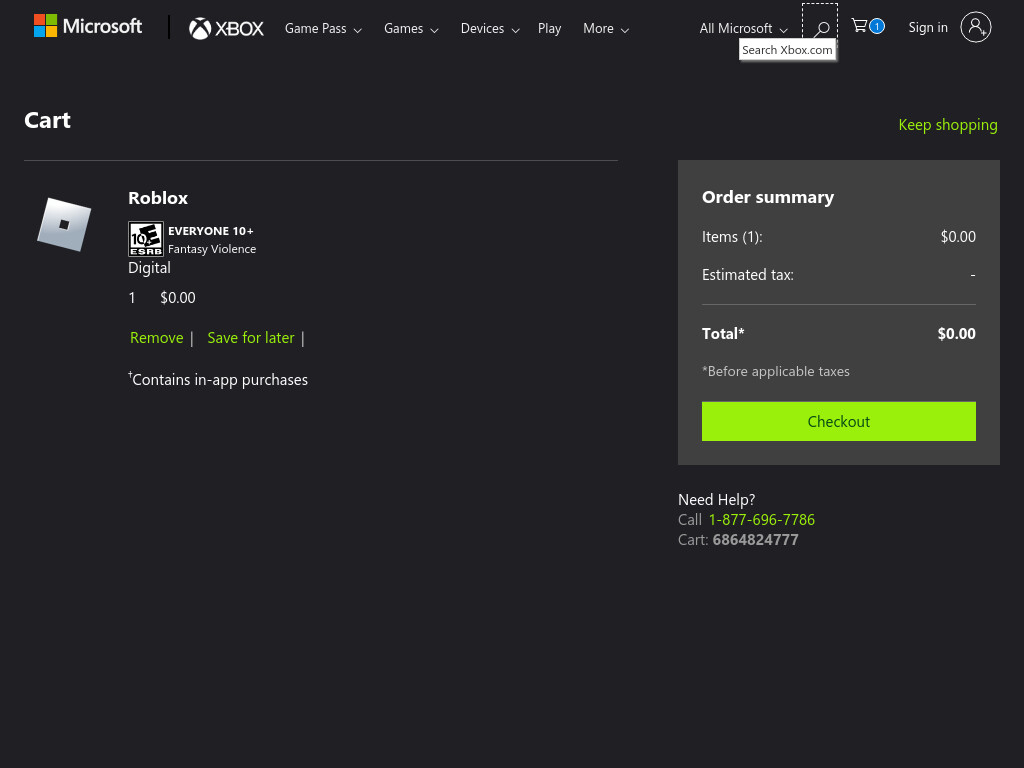Image resolution: width=1024 pixels, height=768 pixels.
Task: Save Roblox for later
Action: coord(251,338)
